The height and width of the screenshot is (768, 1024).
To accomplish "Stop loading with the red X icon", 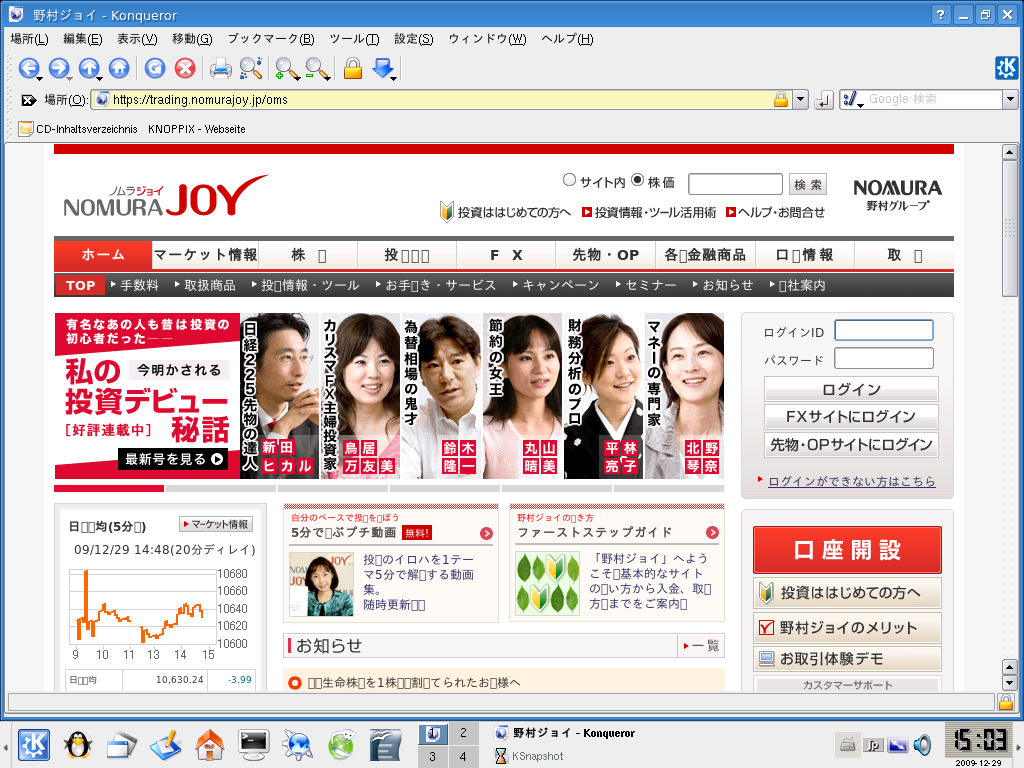I will pos(185,68).
